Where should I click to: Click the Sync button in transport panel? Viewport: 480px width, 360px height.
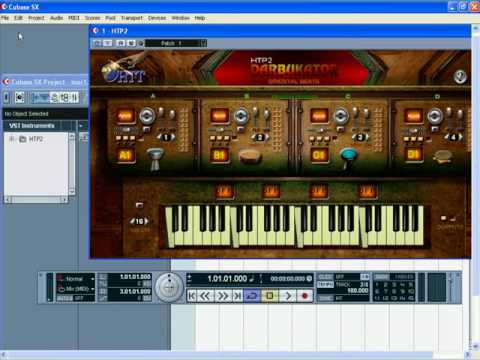point(325,298)
